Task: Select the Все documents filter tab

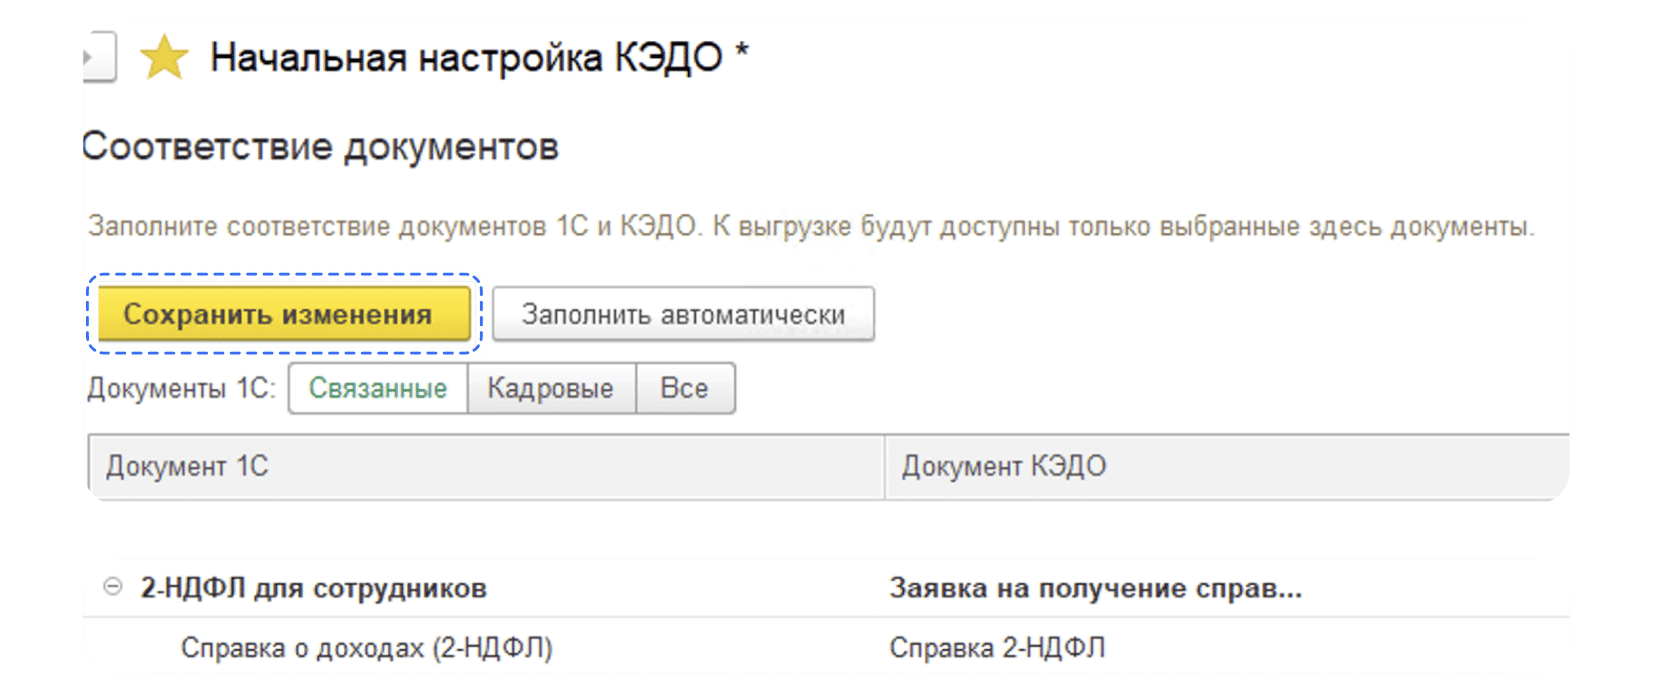Action: tap(685, 388)
